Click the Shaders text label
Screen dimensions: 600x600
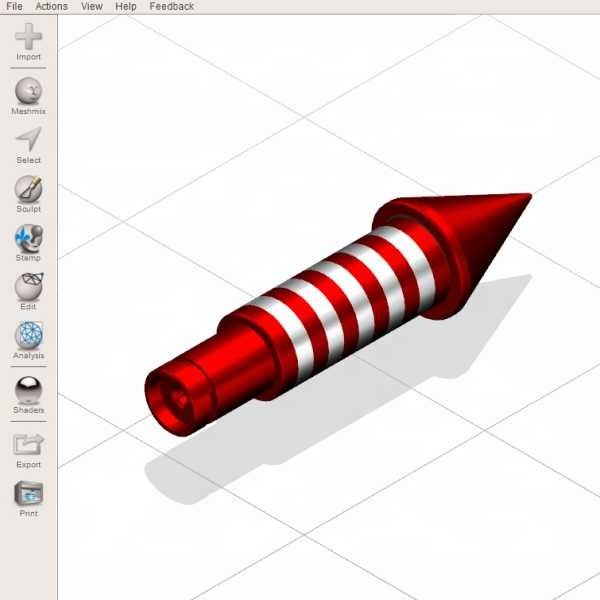pos(29,410)
